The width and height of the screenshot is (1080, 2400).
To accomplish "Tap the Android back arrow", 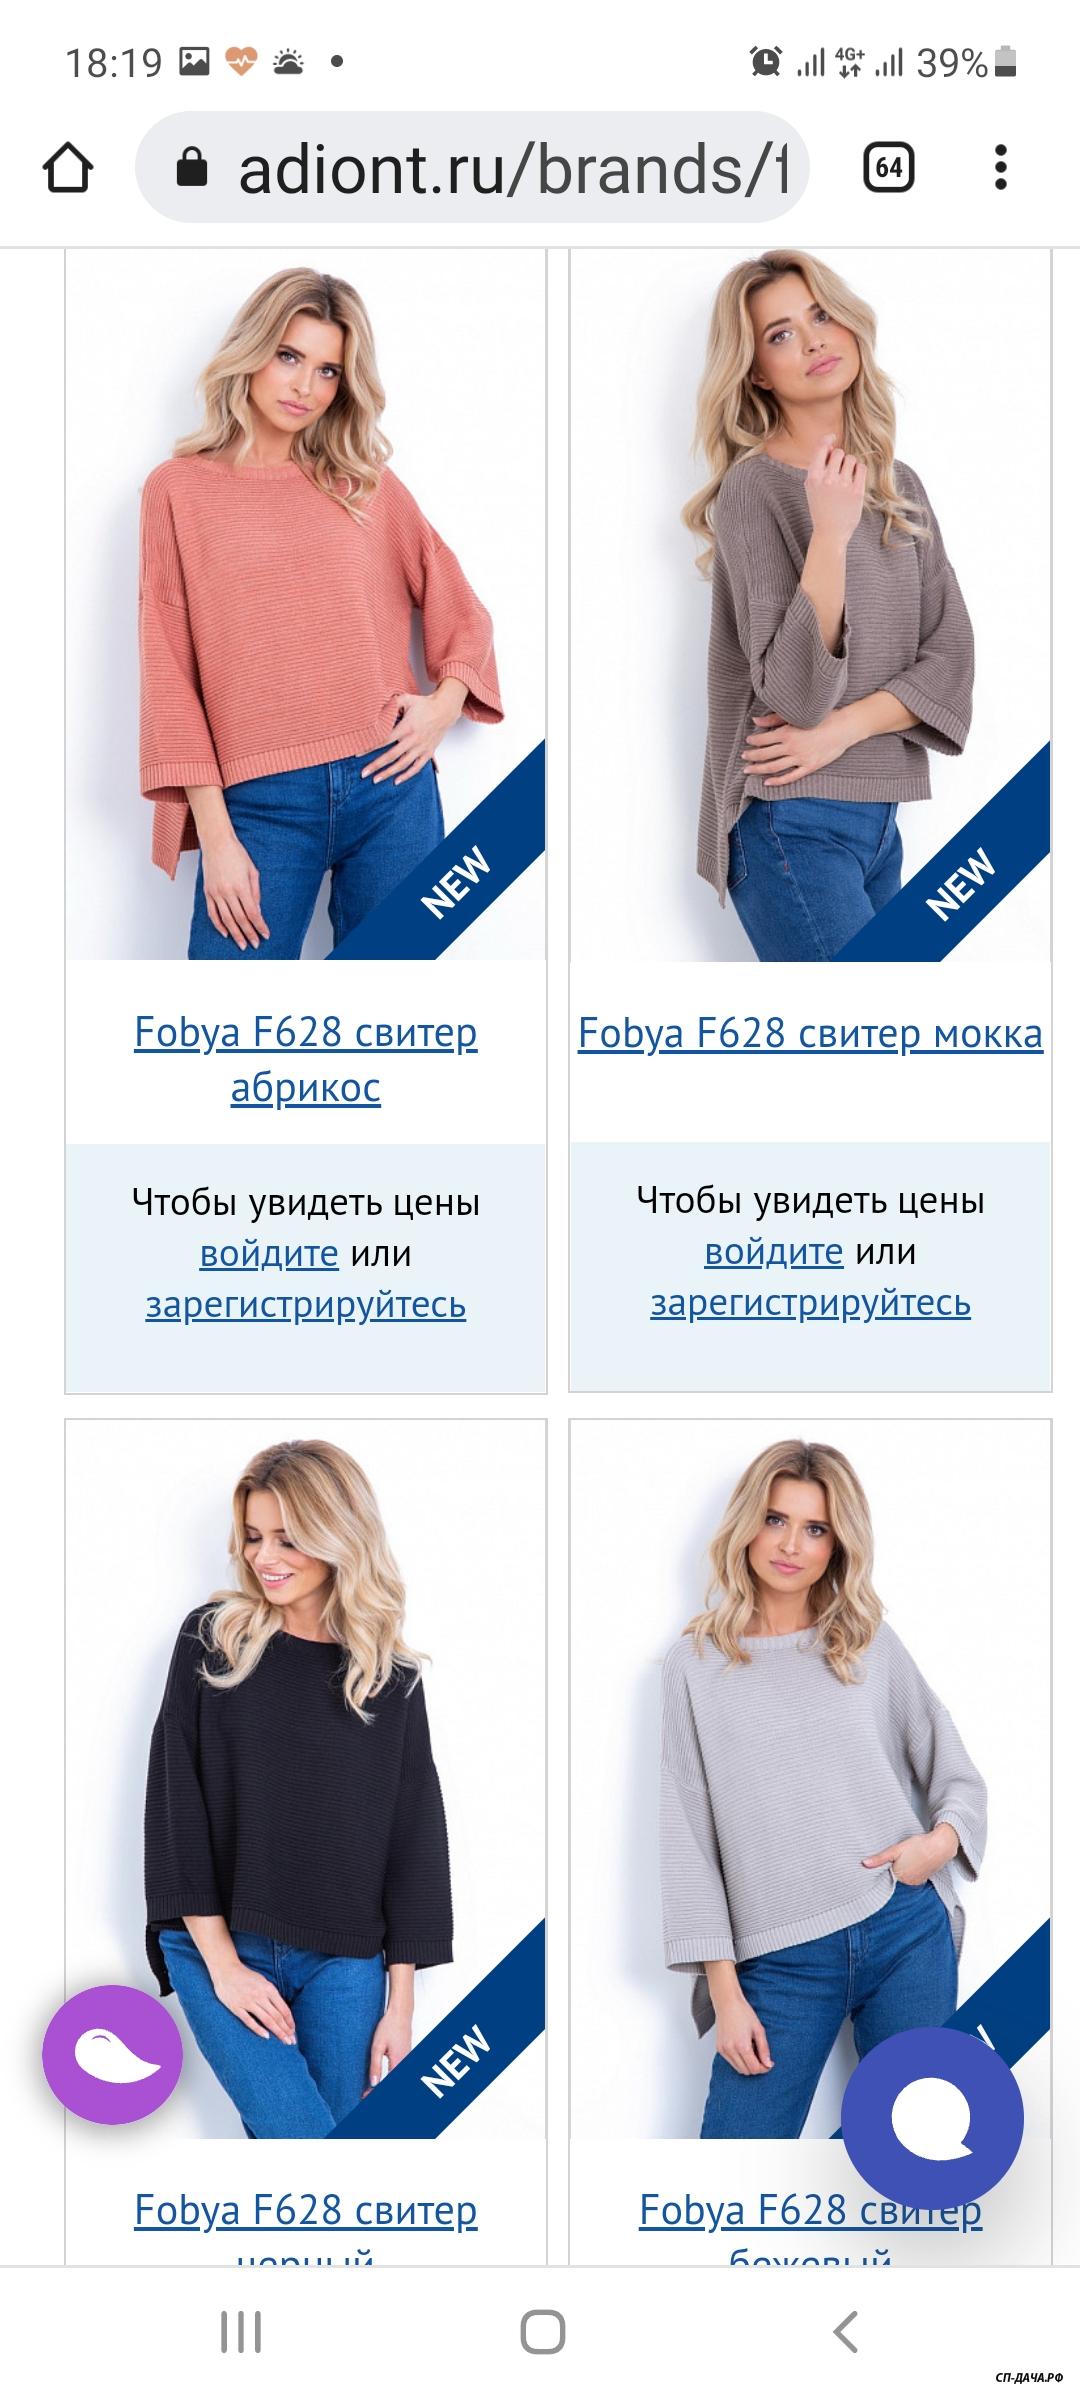I will pos(845,2332).
